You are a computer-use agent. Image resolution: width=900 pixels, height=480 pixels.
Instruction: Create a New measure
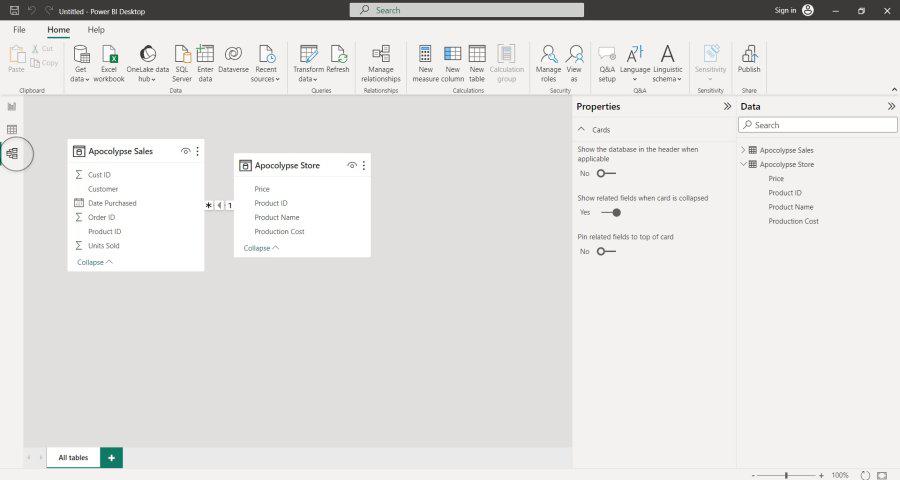[425, 63]
